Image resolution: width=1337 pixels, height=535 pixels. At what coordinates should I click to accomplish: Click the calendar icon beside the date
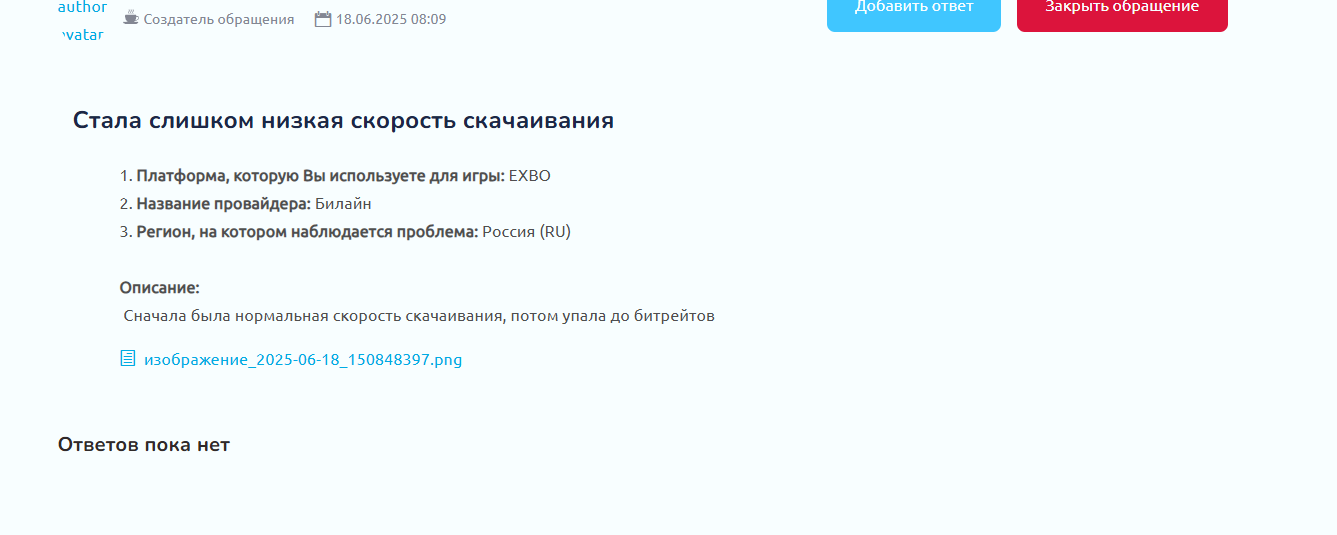(323, 19)
